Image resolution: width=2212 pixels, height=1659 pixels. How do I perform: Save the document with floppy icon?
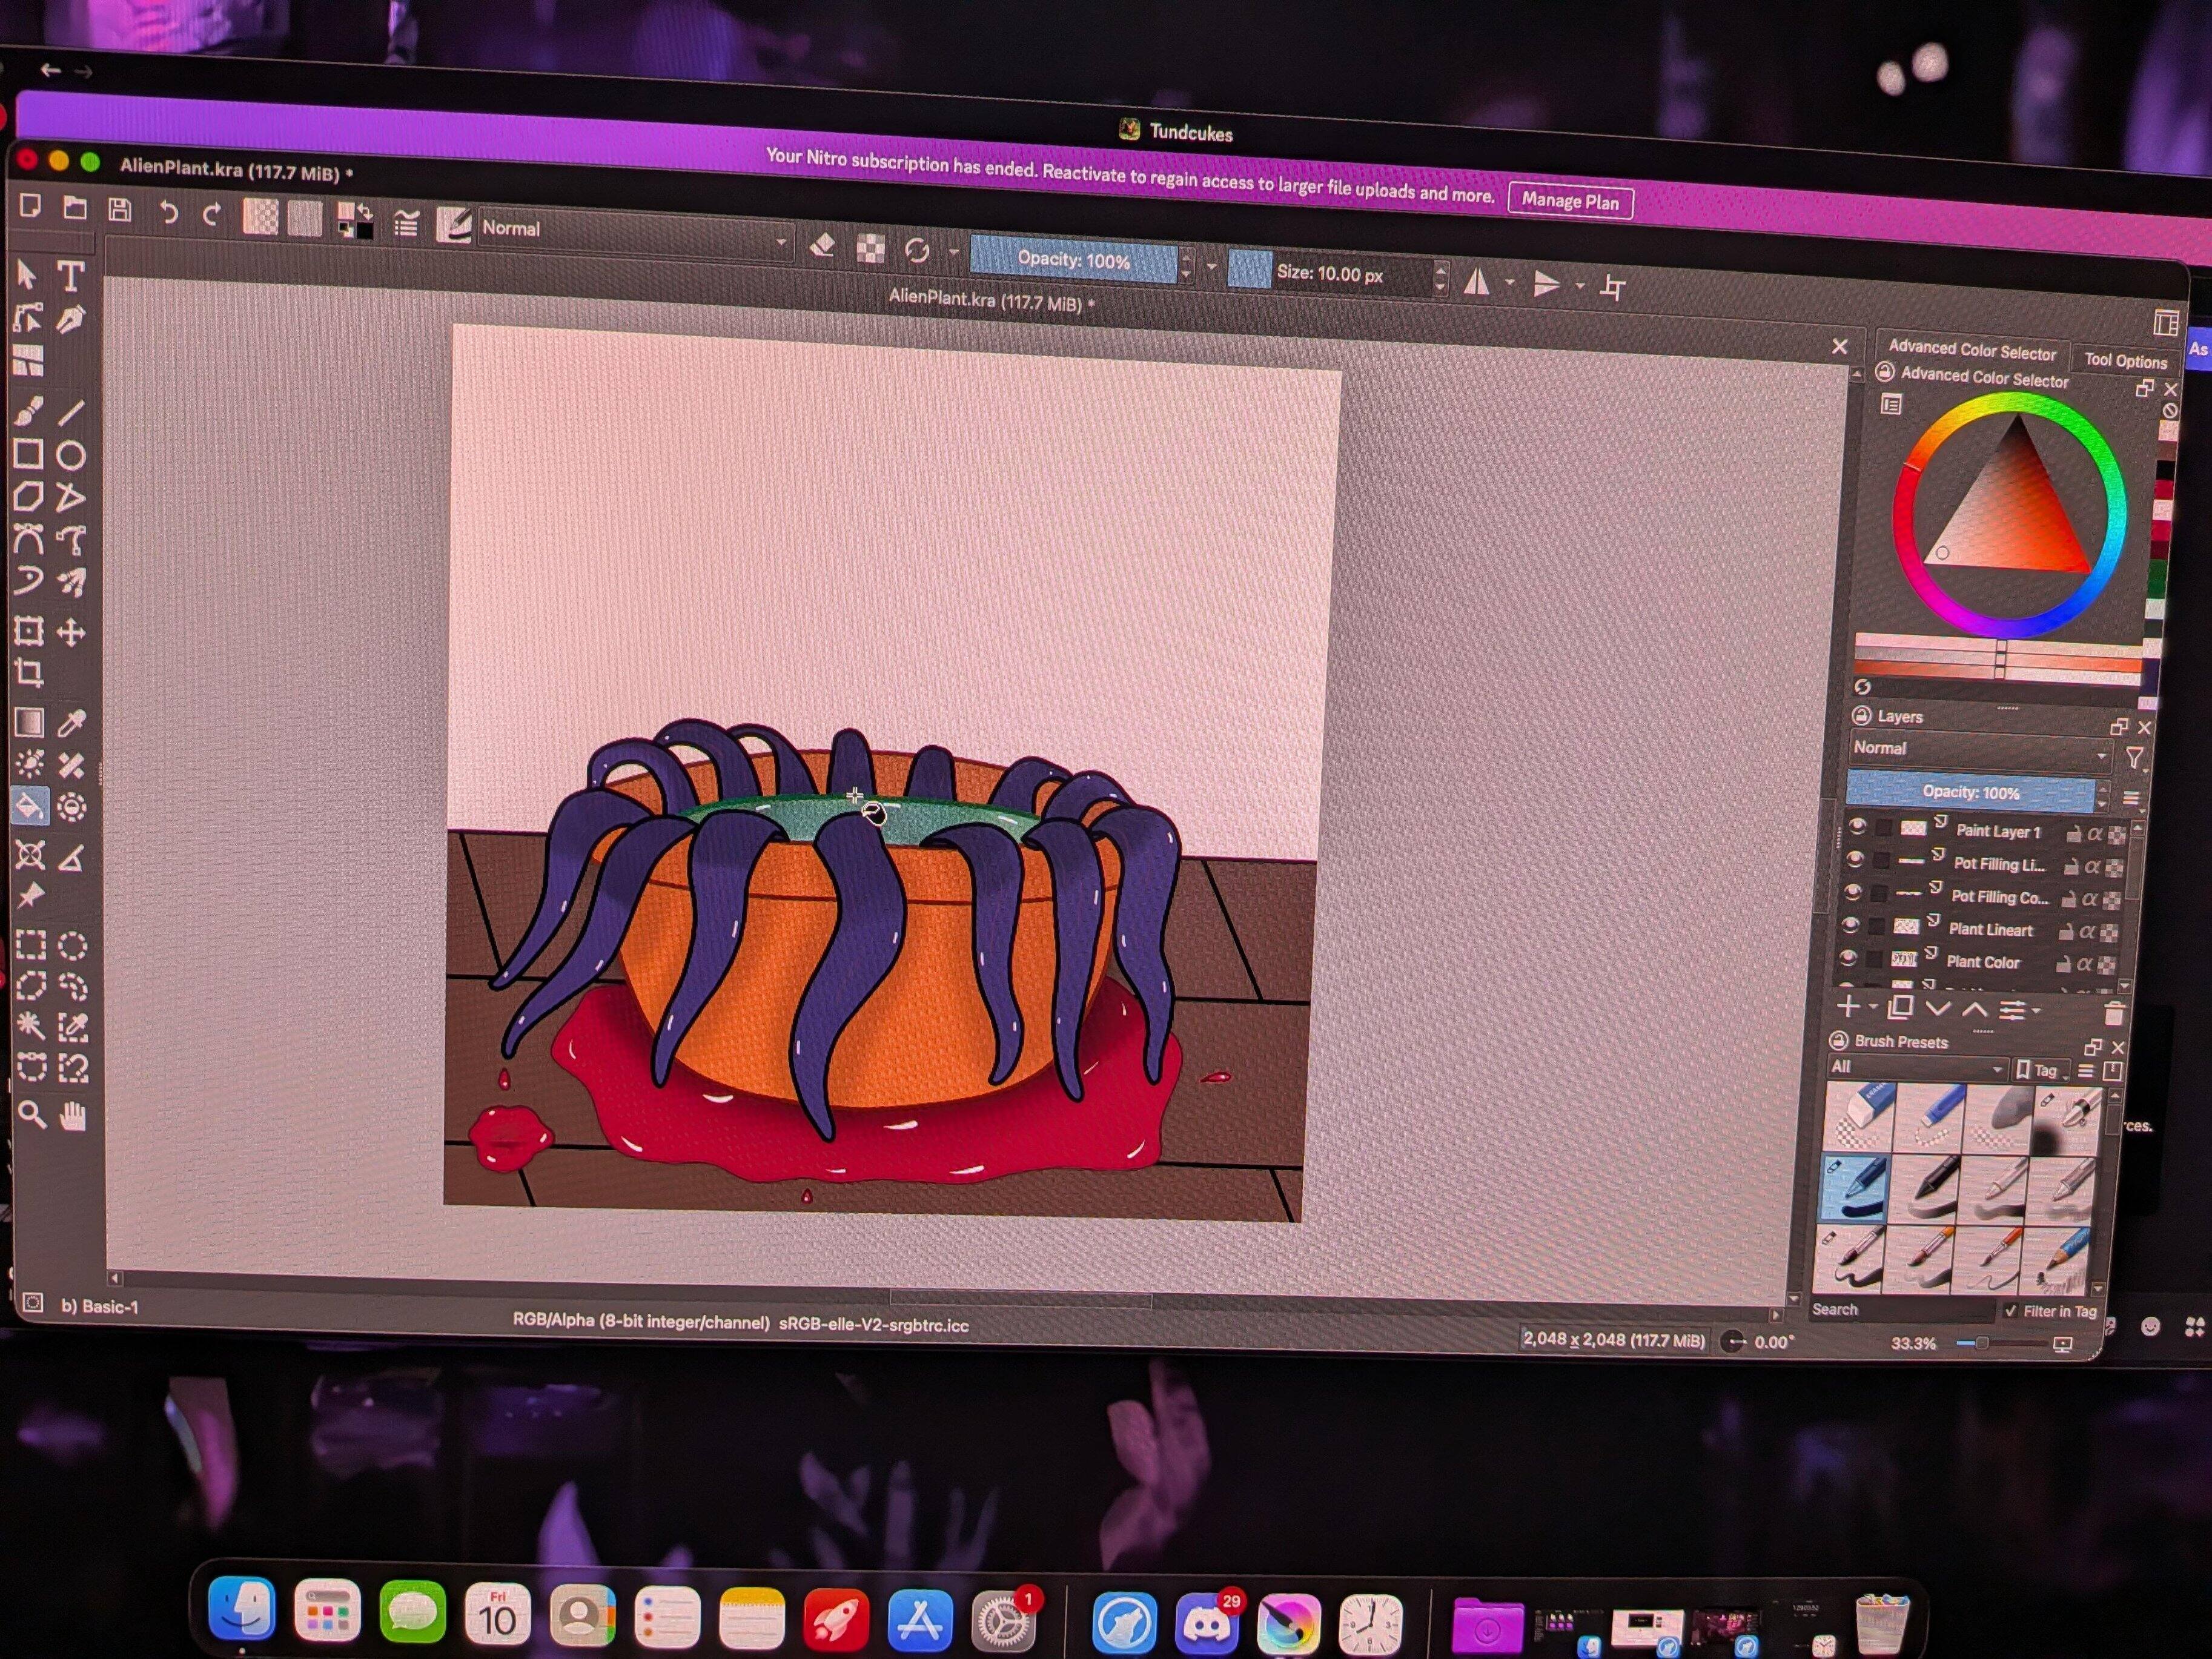pos(120,210)
